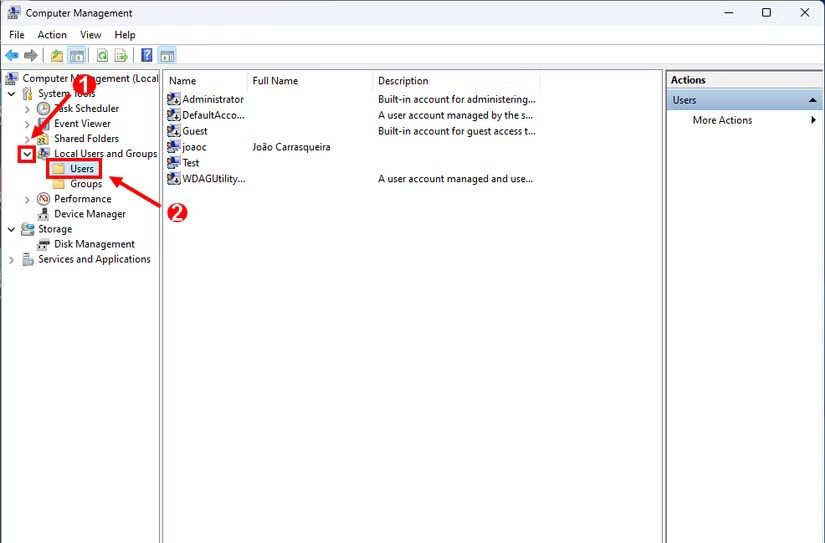Open the Performance tree node
The height and width of the screenshot is (543, 825).
pyautogui.click(x=83, y=199)
